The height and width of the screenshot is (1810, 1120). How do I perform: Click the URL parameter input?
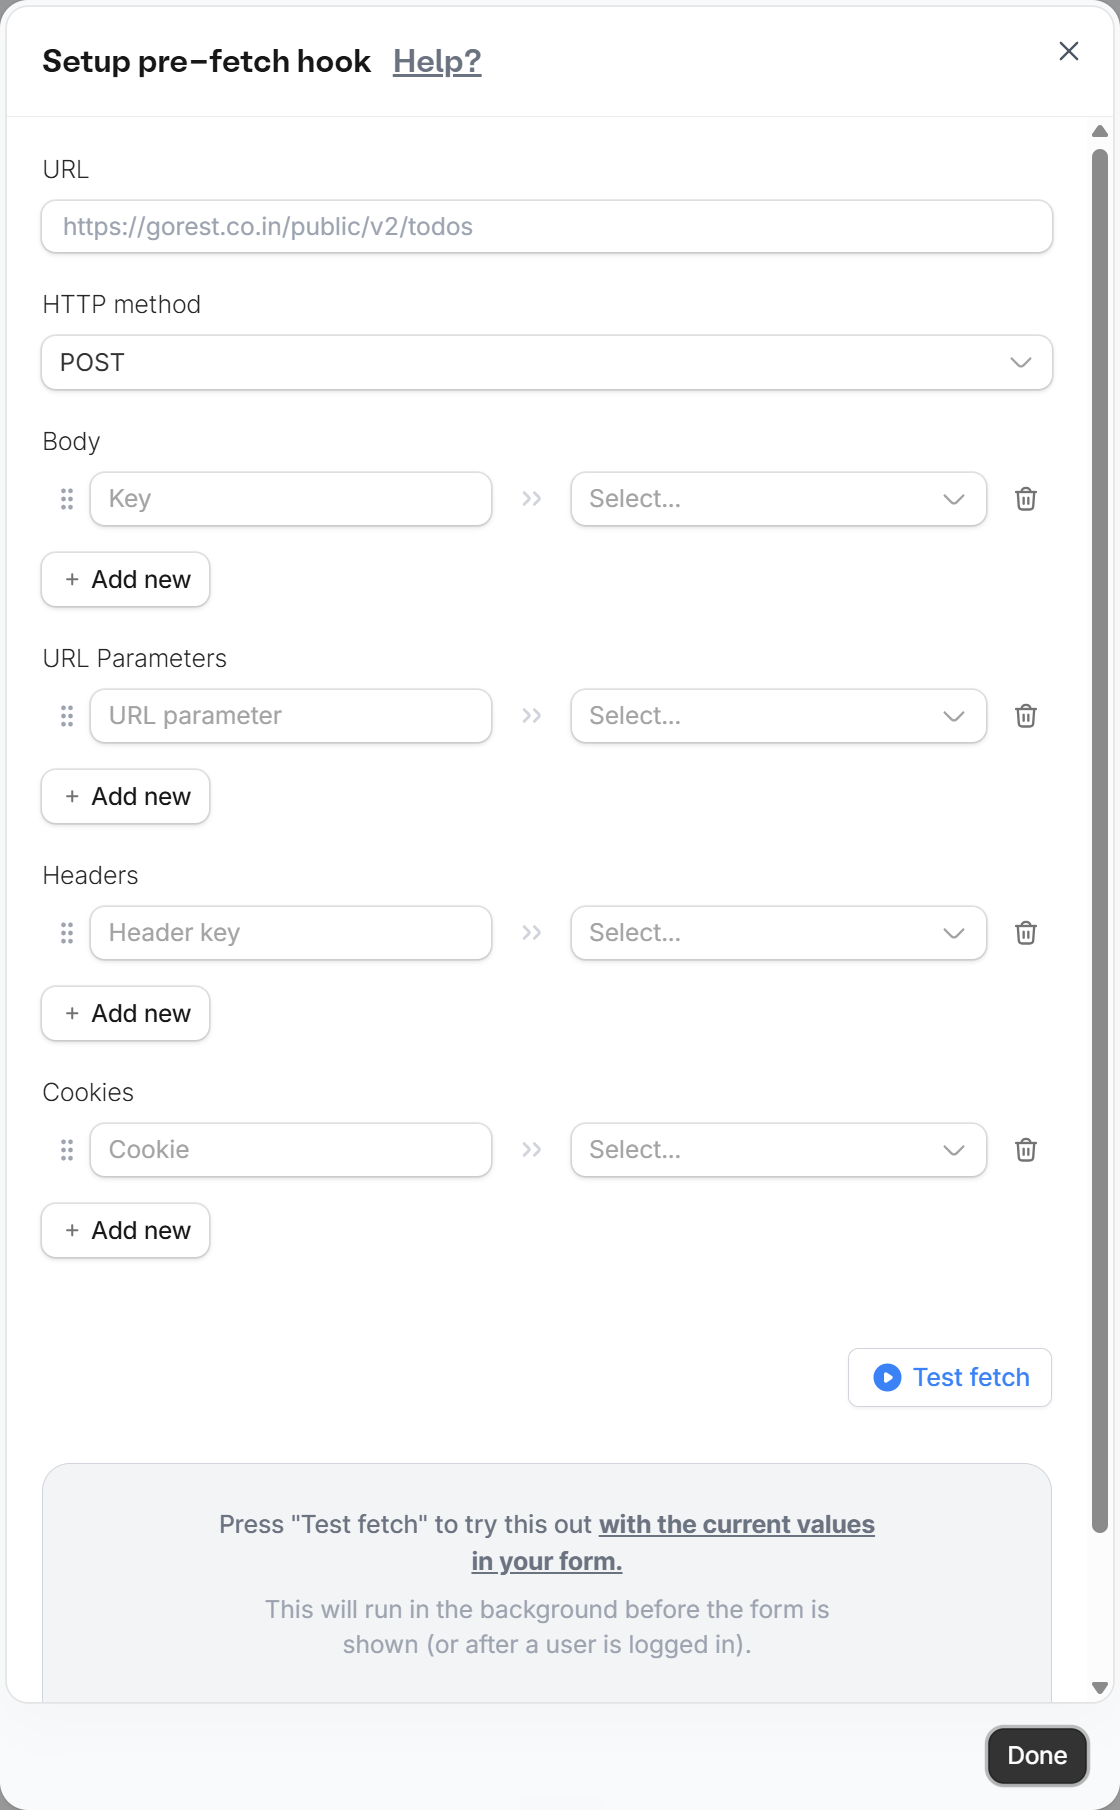pos(291,716)
